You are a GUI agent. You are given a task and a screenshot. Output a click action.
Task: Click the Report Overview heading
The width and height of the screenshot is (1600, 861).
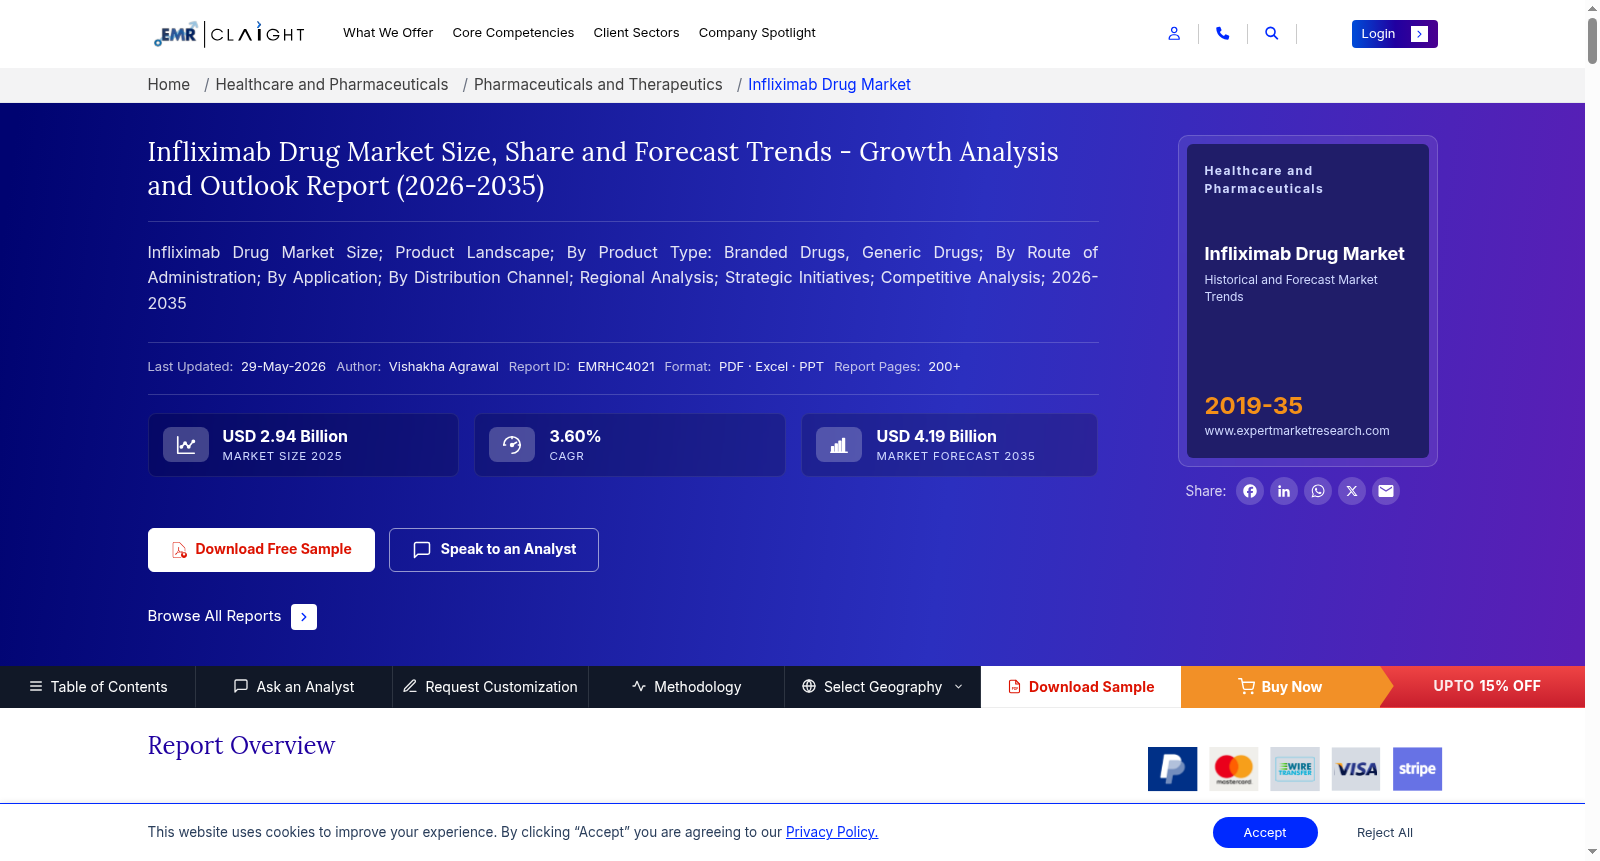click(x=241, y=746)
